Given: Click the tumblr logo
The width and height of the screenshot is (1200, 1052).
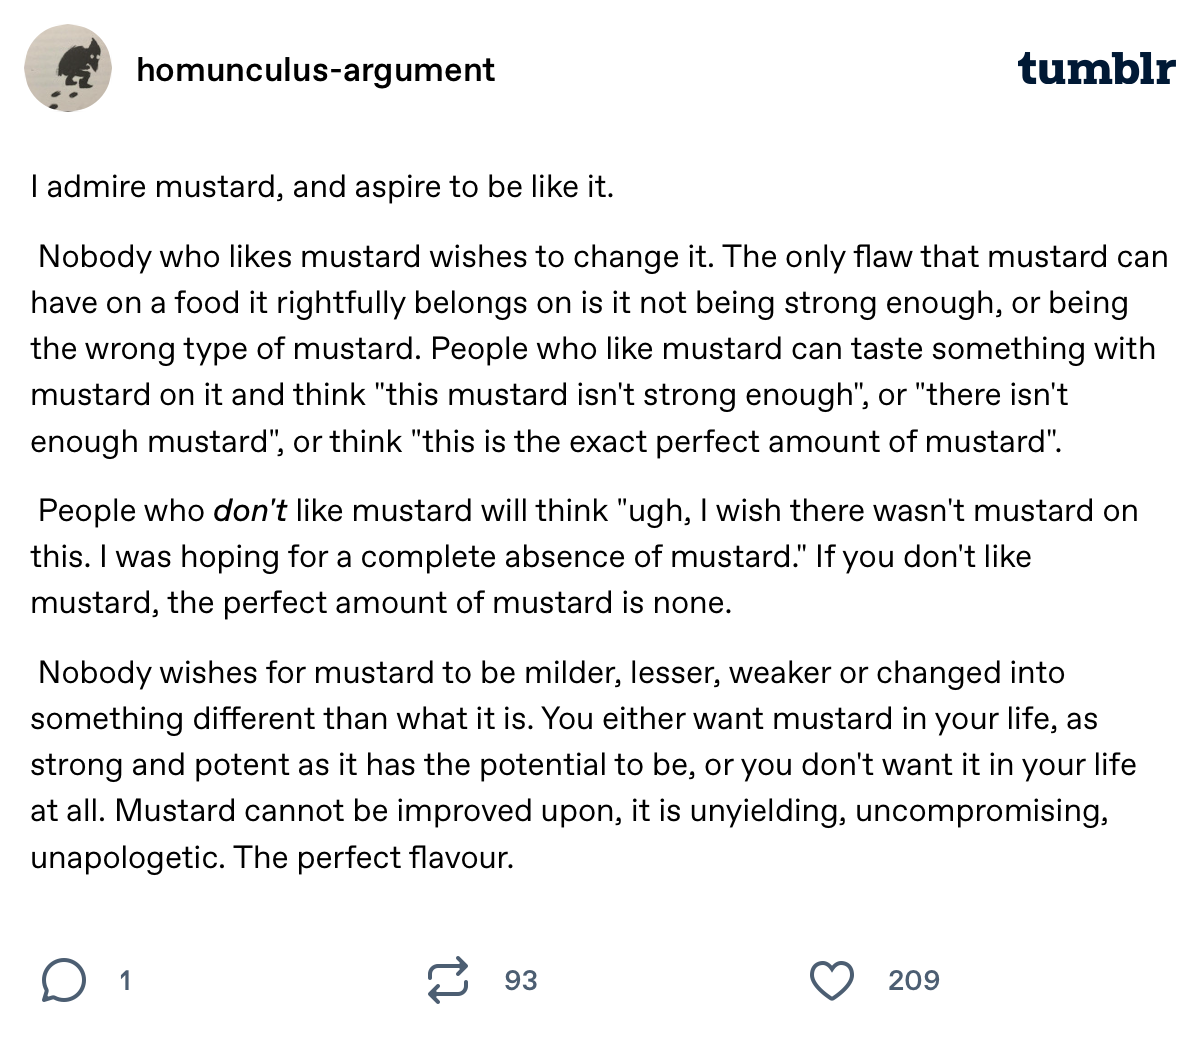Looking at the screenshot, I should tap(1096, 69).
